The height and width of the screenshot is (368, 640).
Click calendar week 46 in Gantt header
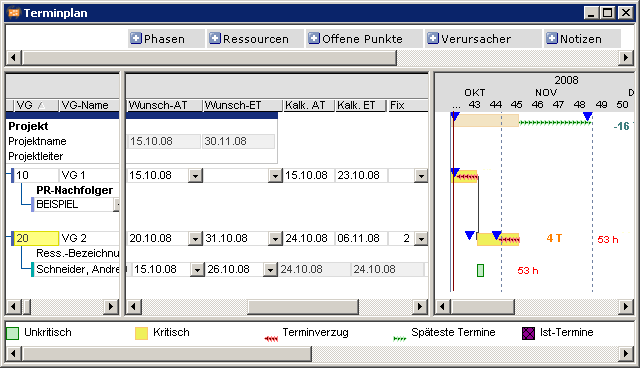tap(537, 105)
